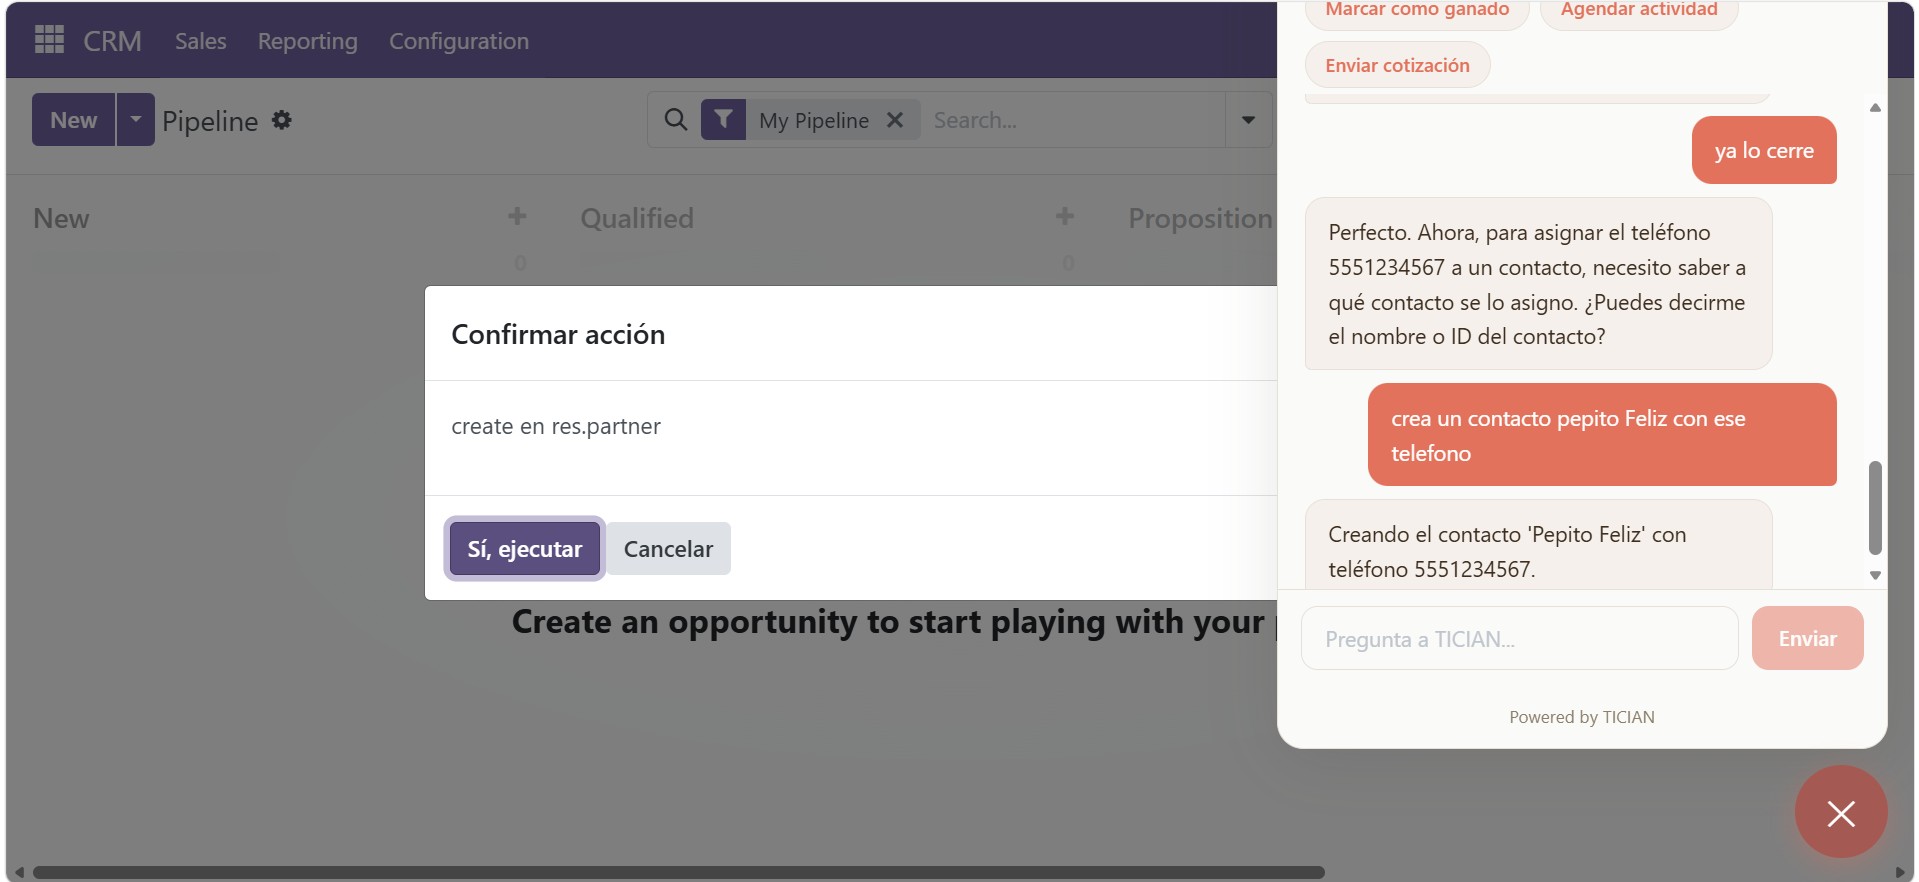Open the search options dropdown toggle
Viewport: 1919px width, 882px height.
[x=1248, y=120]
